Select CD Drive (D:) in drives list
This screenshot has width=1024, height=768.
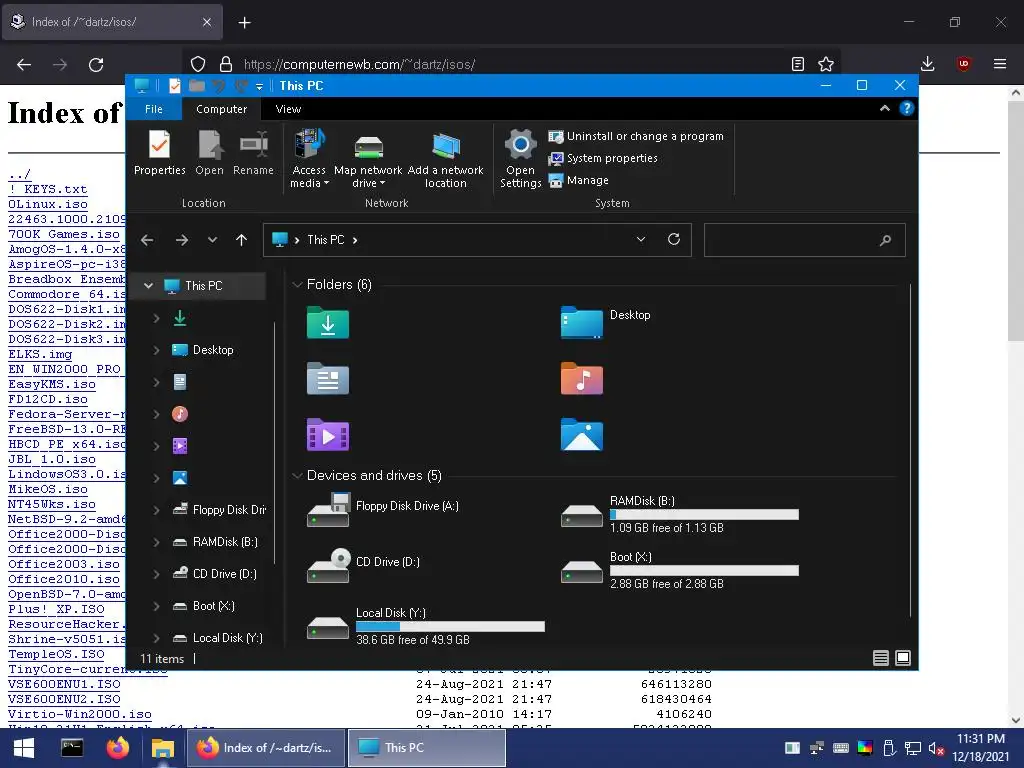tap(364, 566)
